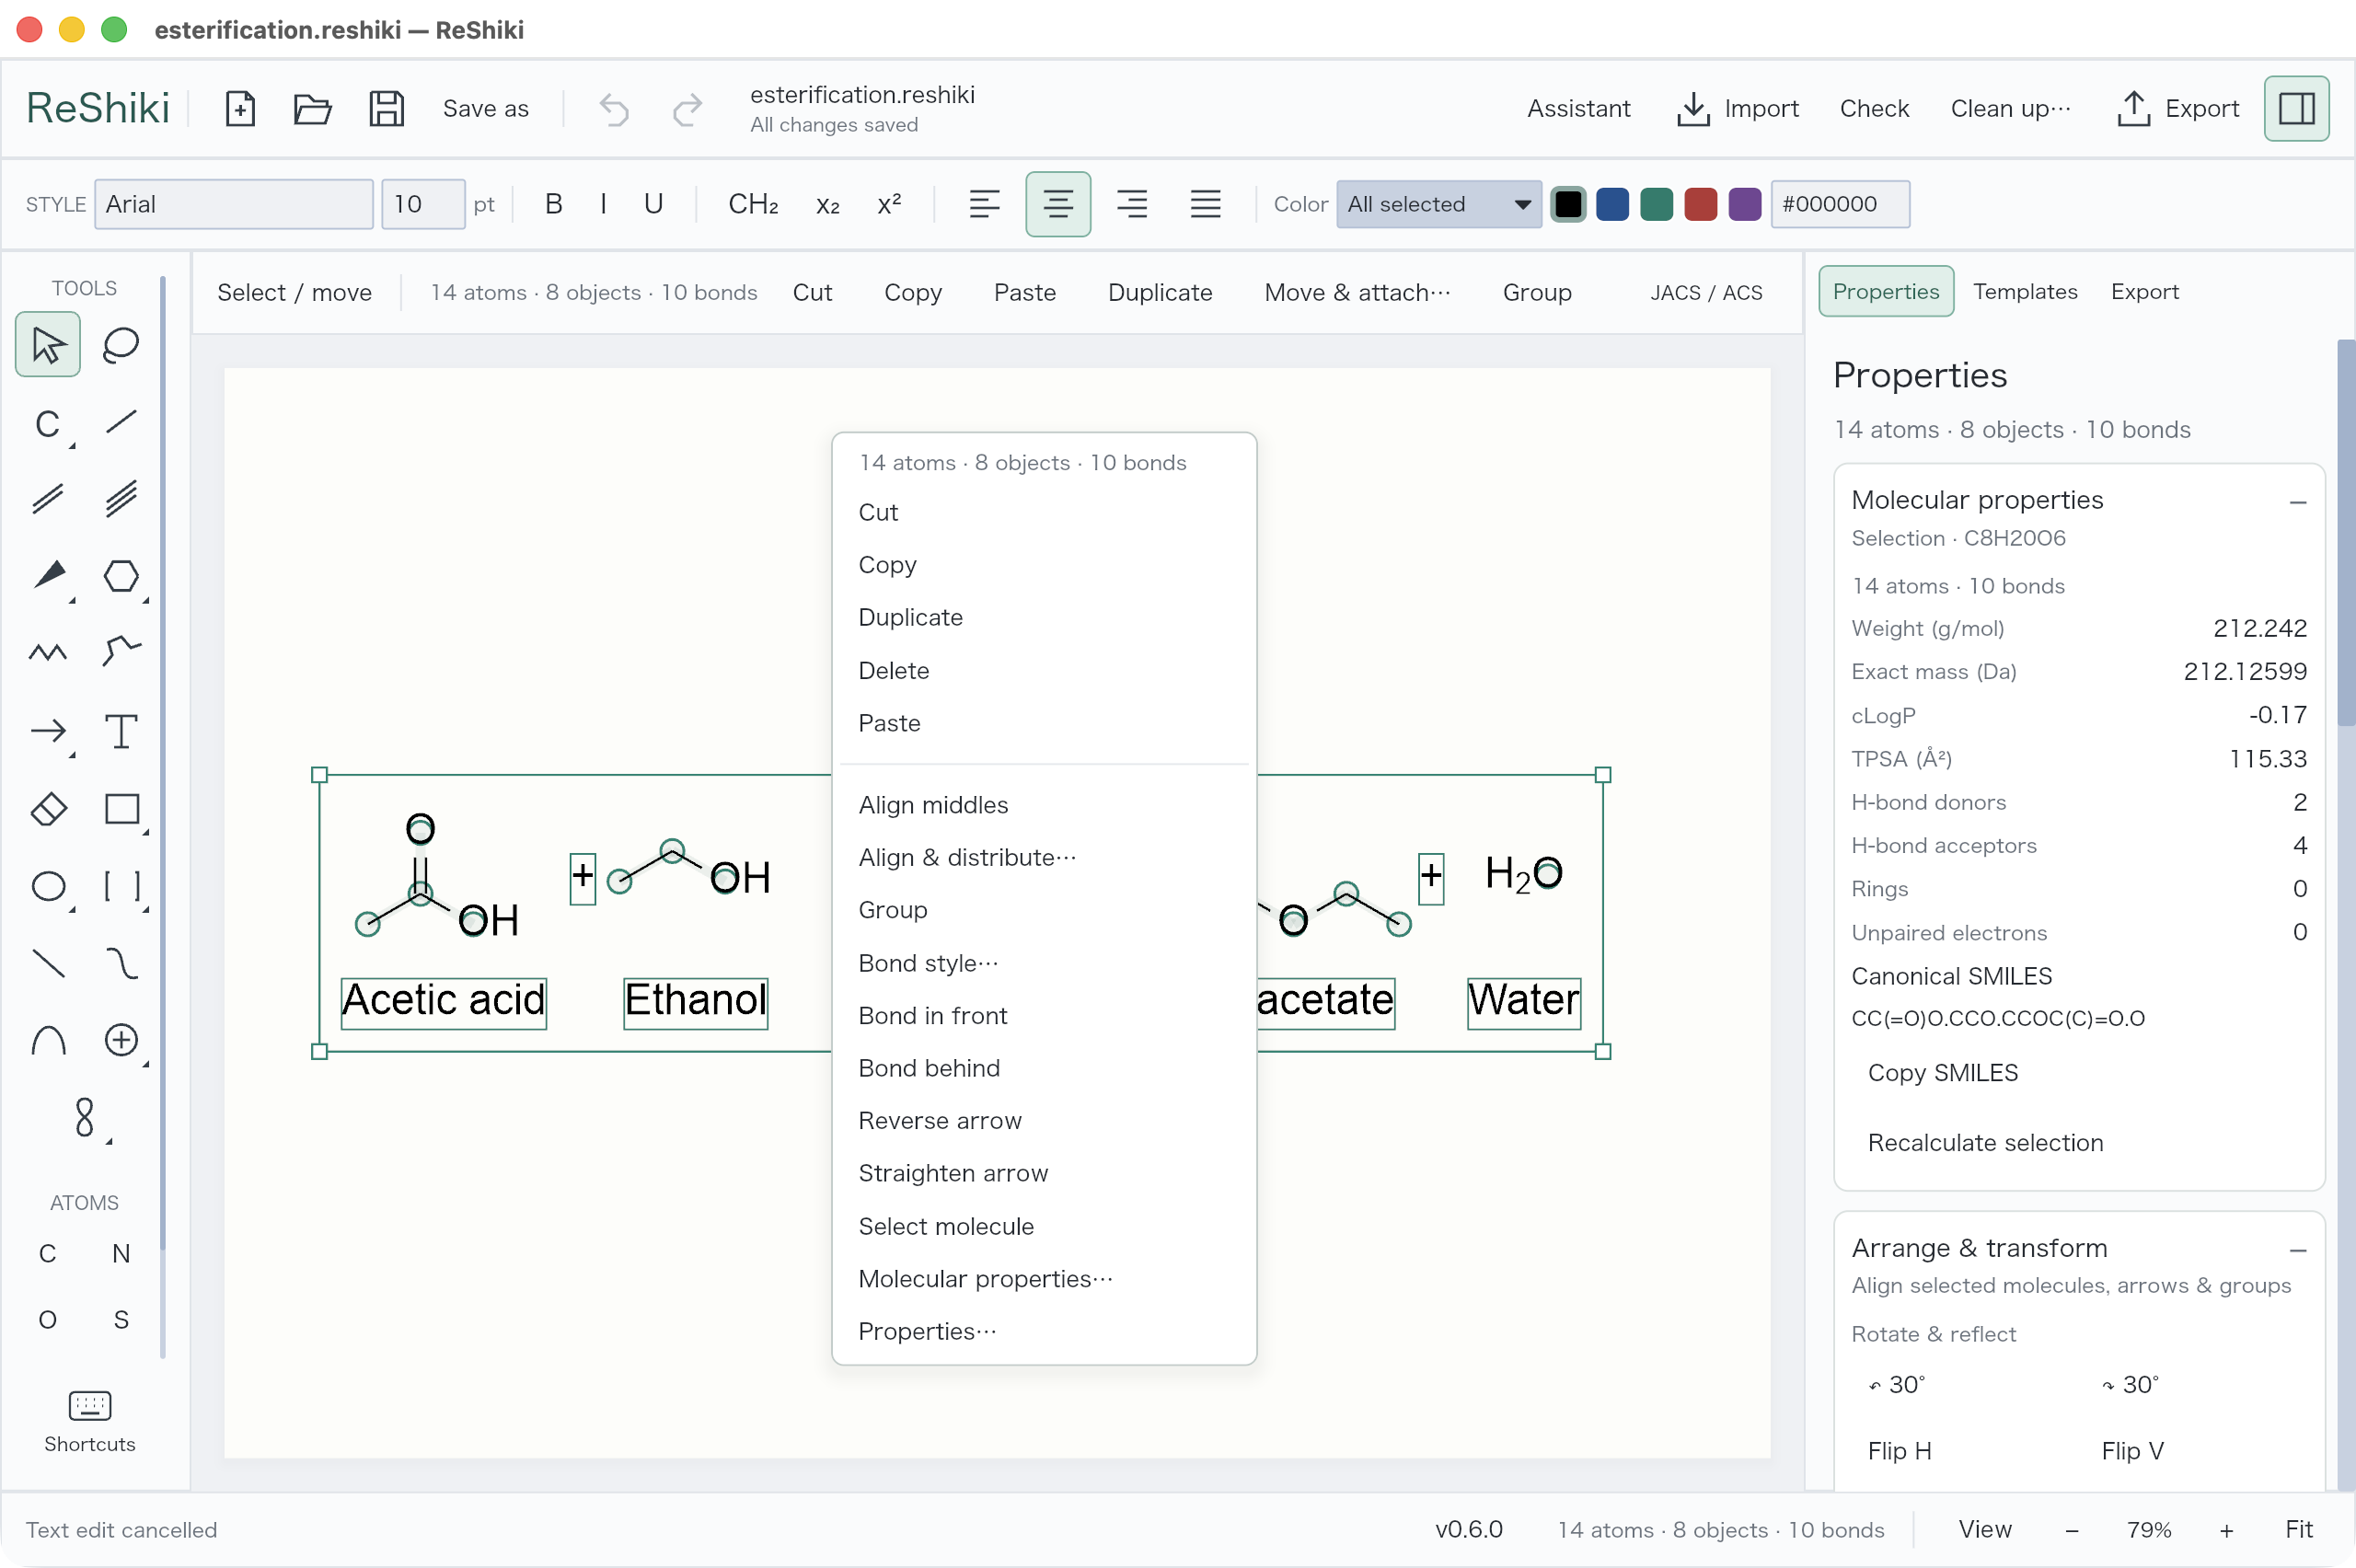
Task: Activate the text tool
Action: point(121,731)
